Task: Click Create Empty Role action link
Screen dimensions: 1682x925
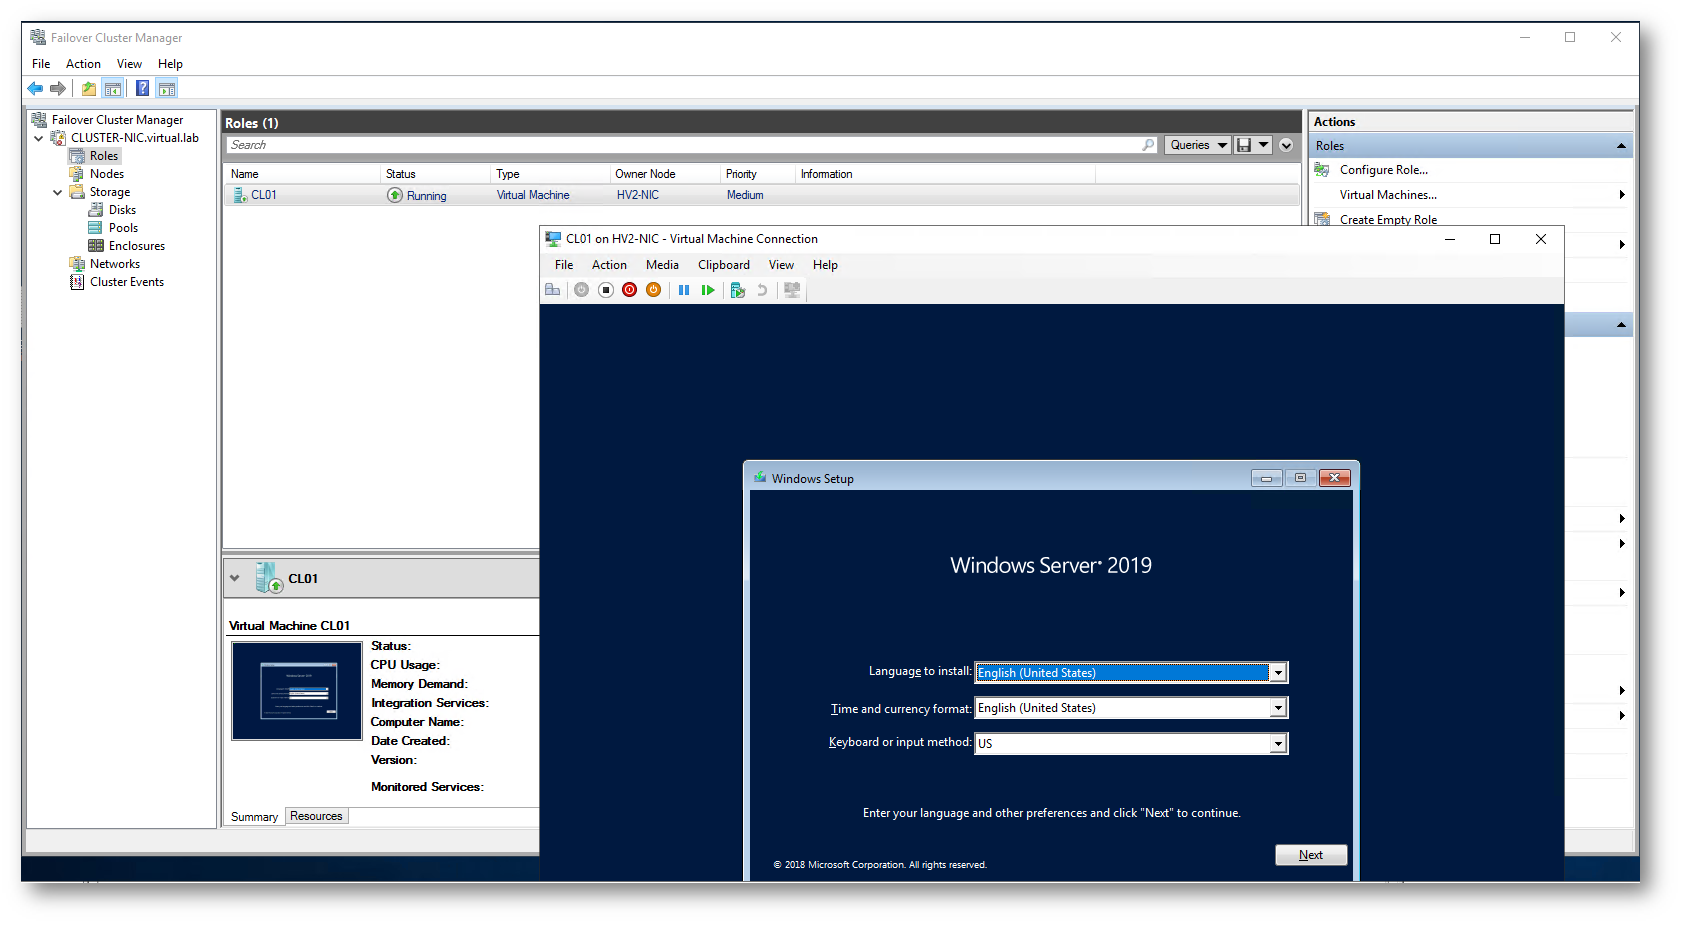Action: [1388, 219]
